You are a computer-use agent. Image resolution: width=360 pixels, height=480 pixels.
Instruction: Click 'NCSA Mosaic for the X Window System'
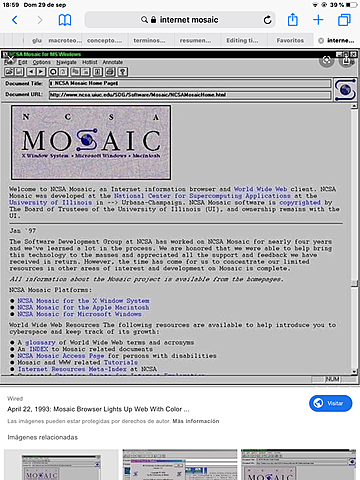pos(83,301)
